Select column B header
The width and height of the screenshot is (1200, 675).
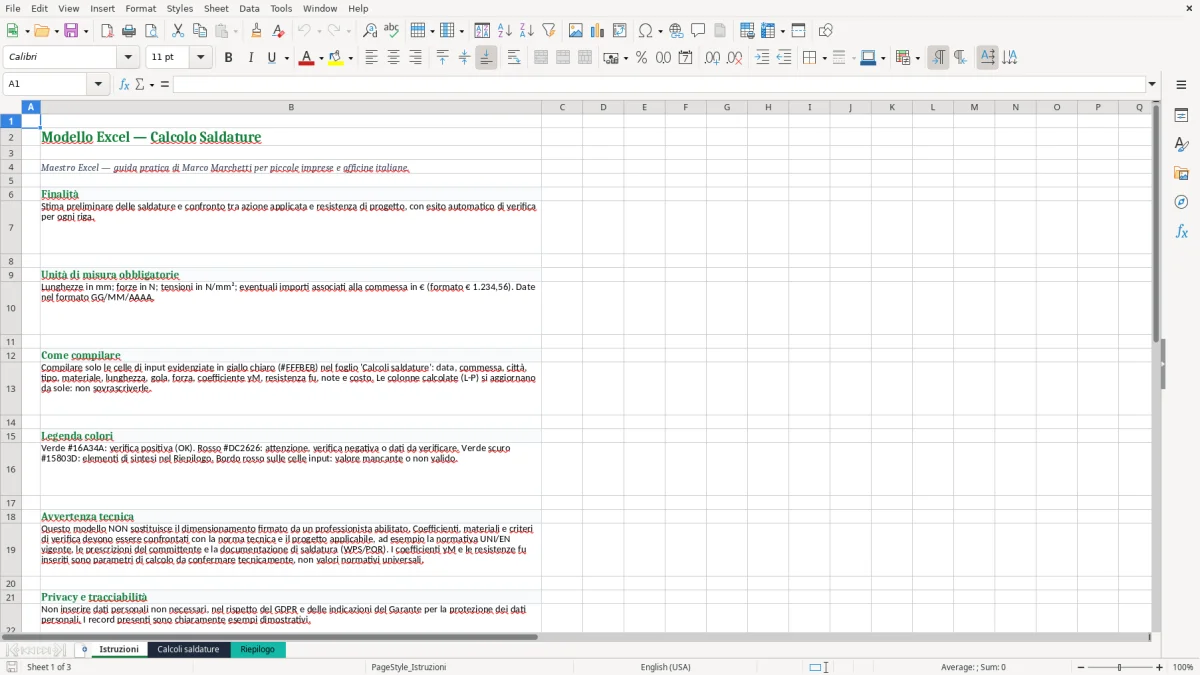(x=291, y=107)
